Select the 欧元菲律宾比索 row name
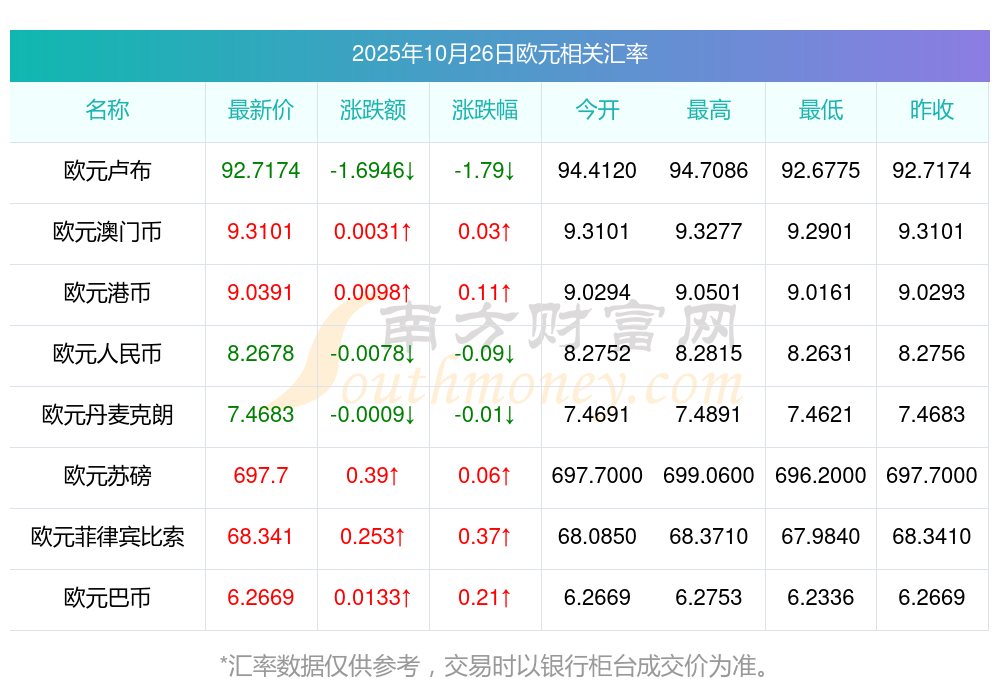This screenshot has height=697, width=1000. pos(107,537)
